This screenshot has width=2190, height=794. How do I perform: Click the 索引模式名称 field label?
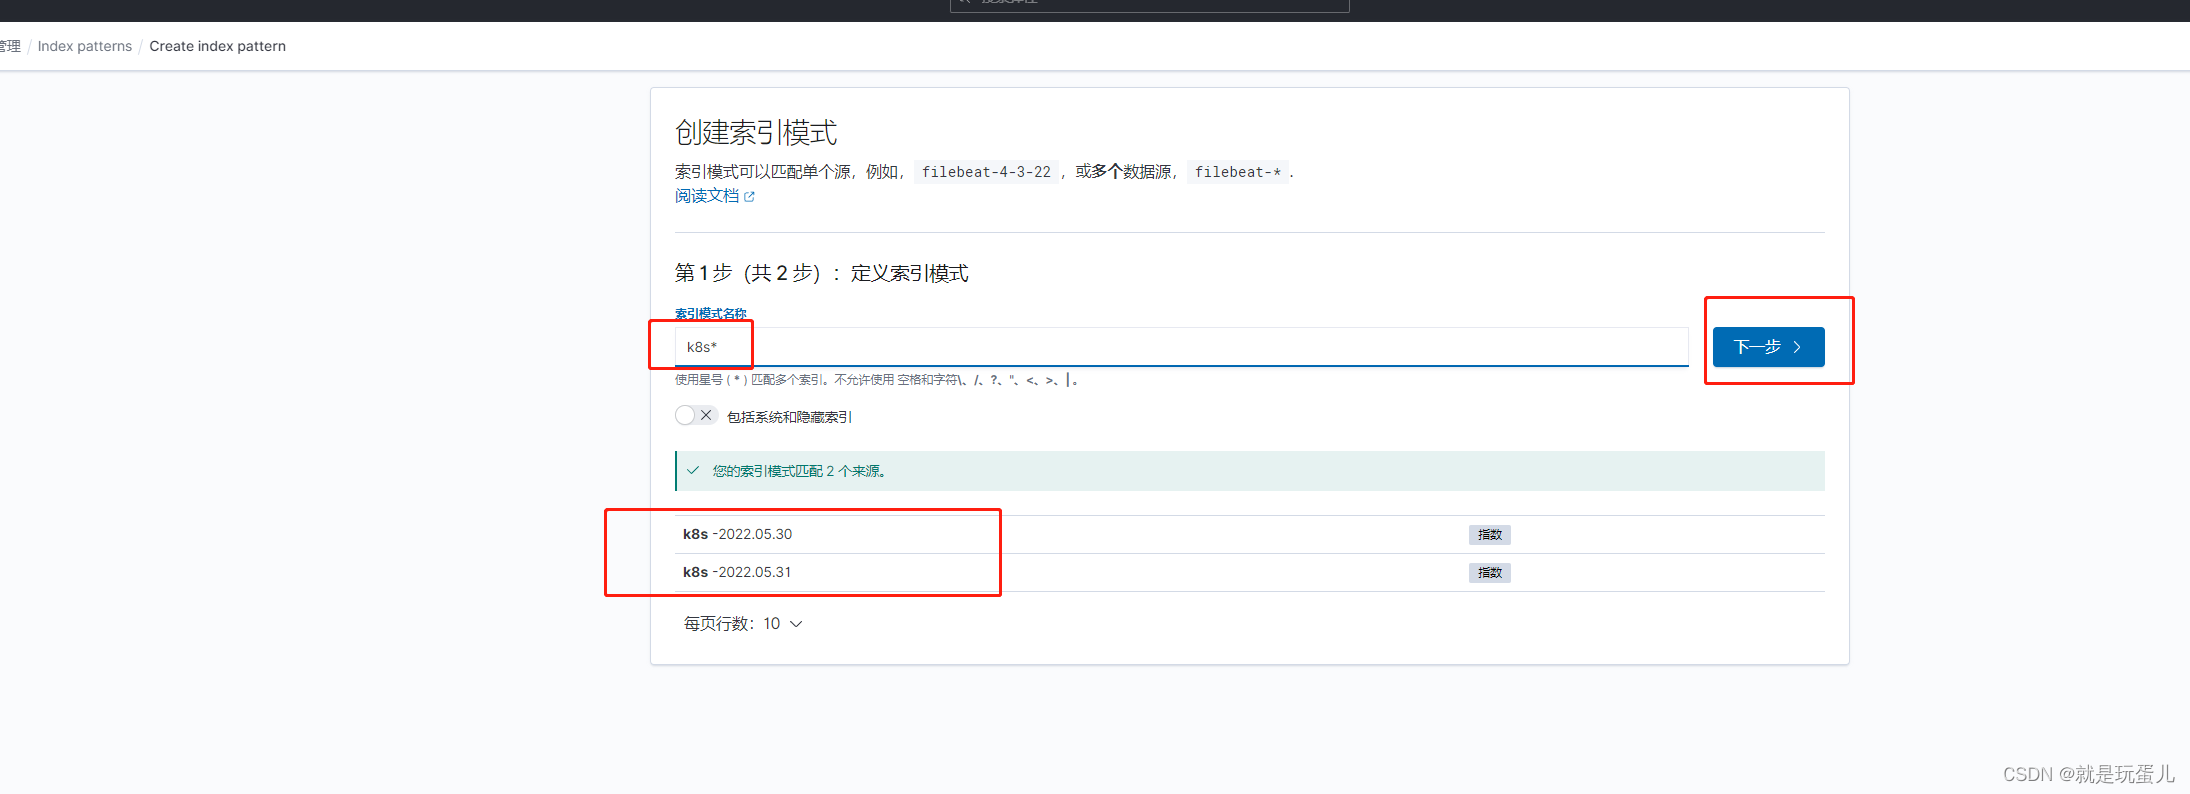click(711, 313)
